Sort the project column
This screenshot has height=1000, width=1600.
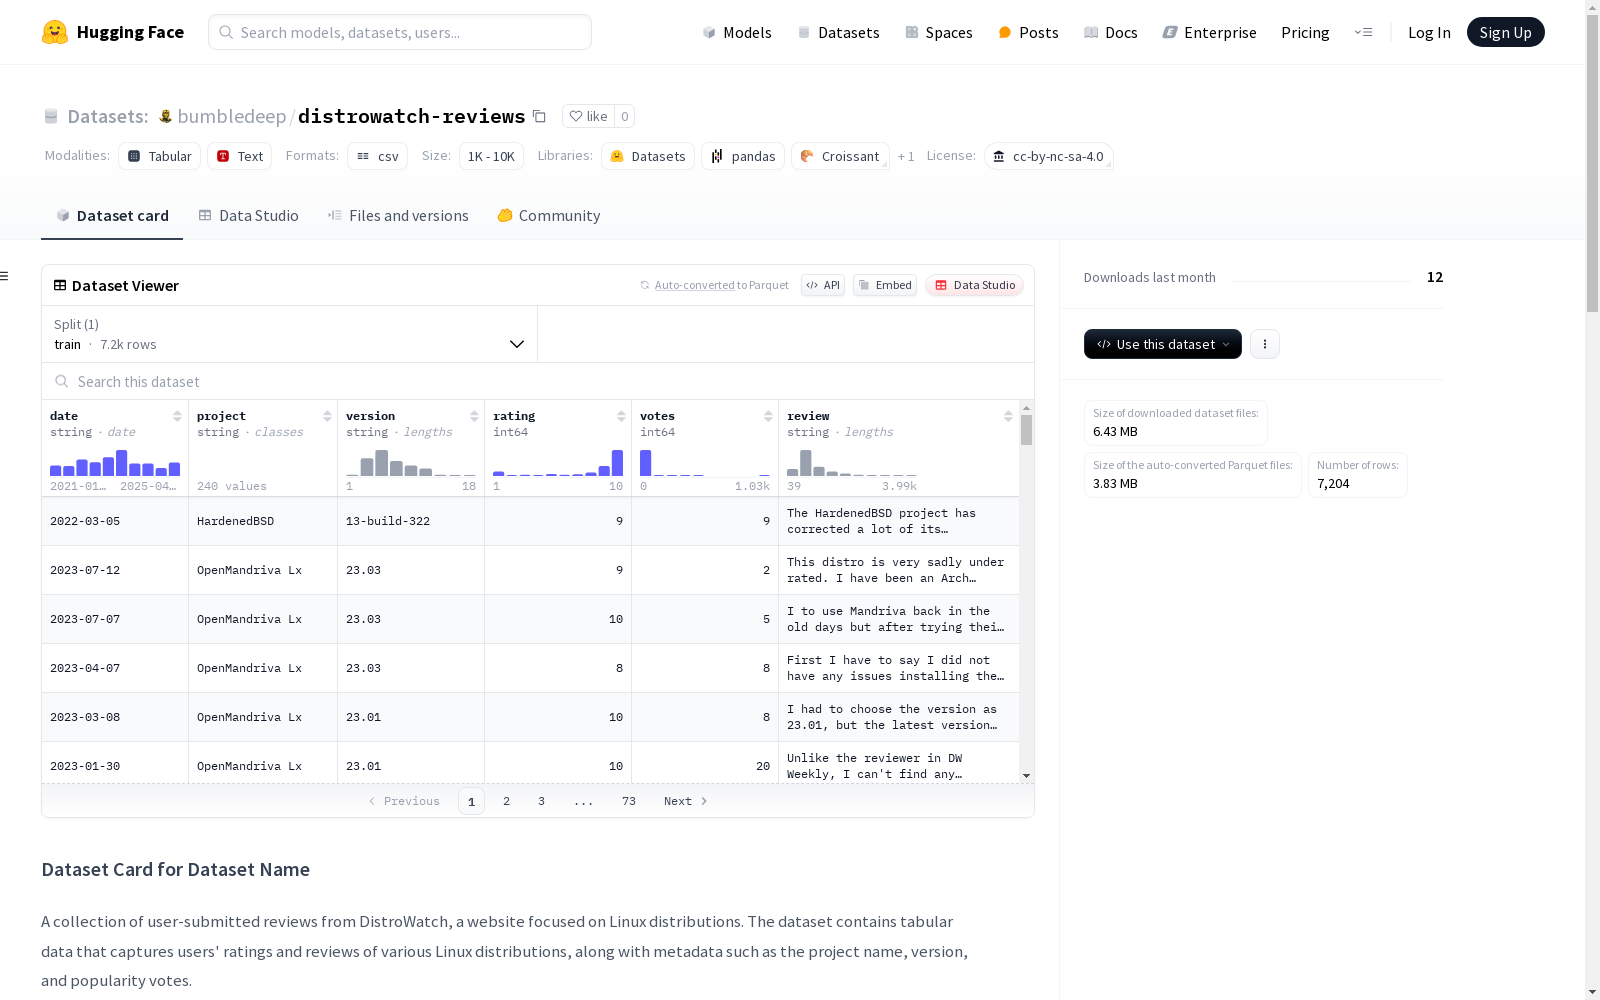(x=327, y=416)
